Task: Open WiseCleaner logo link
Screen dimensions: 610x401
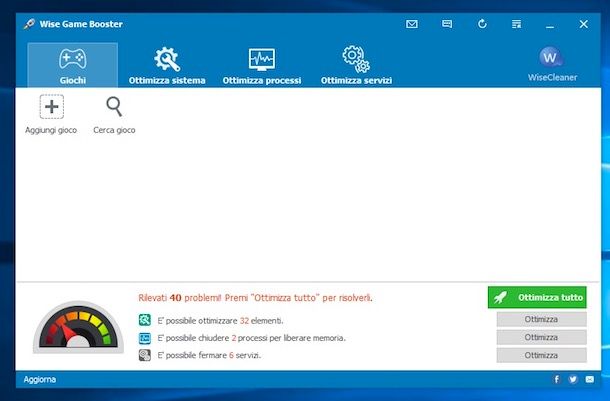Action: [552, 64]
